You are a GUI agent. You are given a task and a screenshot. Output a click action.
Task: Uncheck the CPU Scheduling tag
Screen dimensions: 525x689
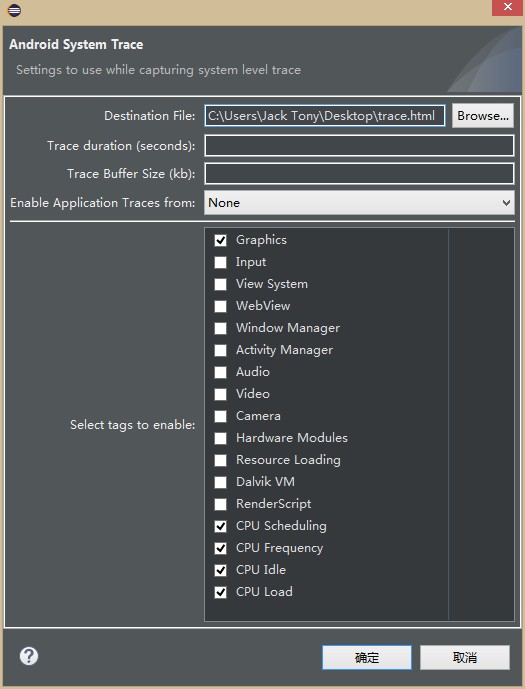220,526
